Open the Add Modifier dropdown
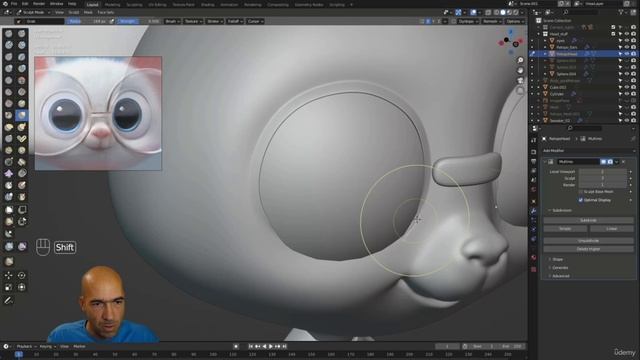Image resolution: width=640 pixels, height=360 pixels. click(x=588, y=151)
